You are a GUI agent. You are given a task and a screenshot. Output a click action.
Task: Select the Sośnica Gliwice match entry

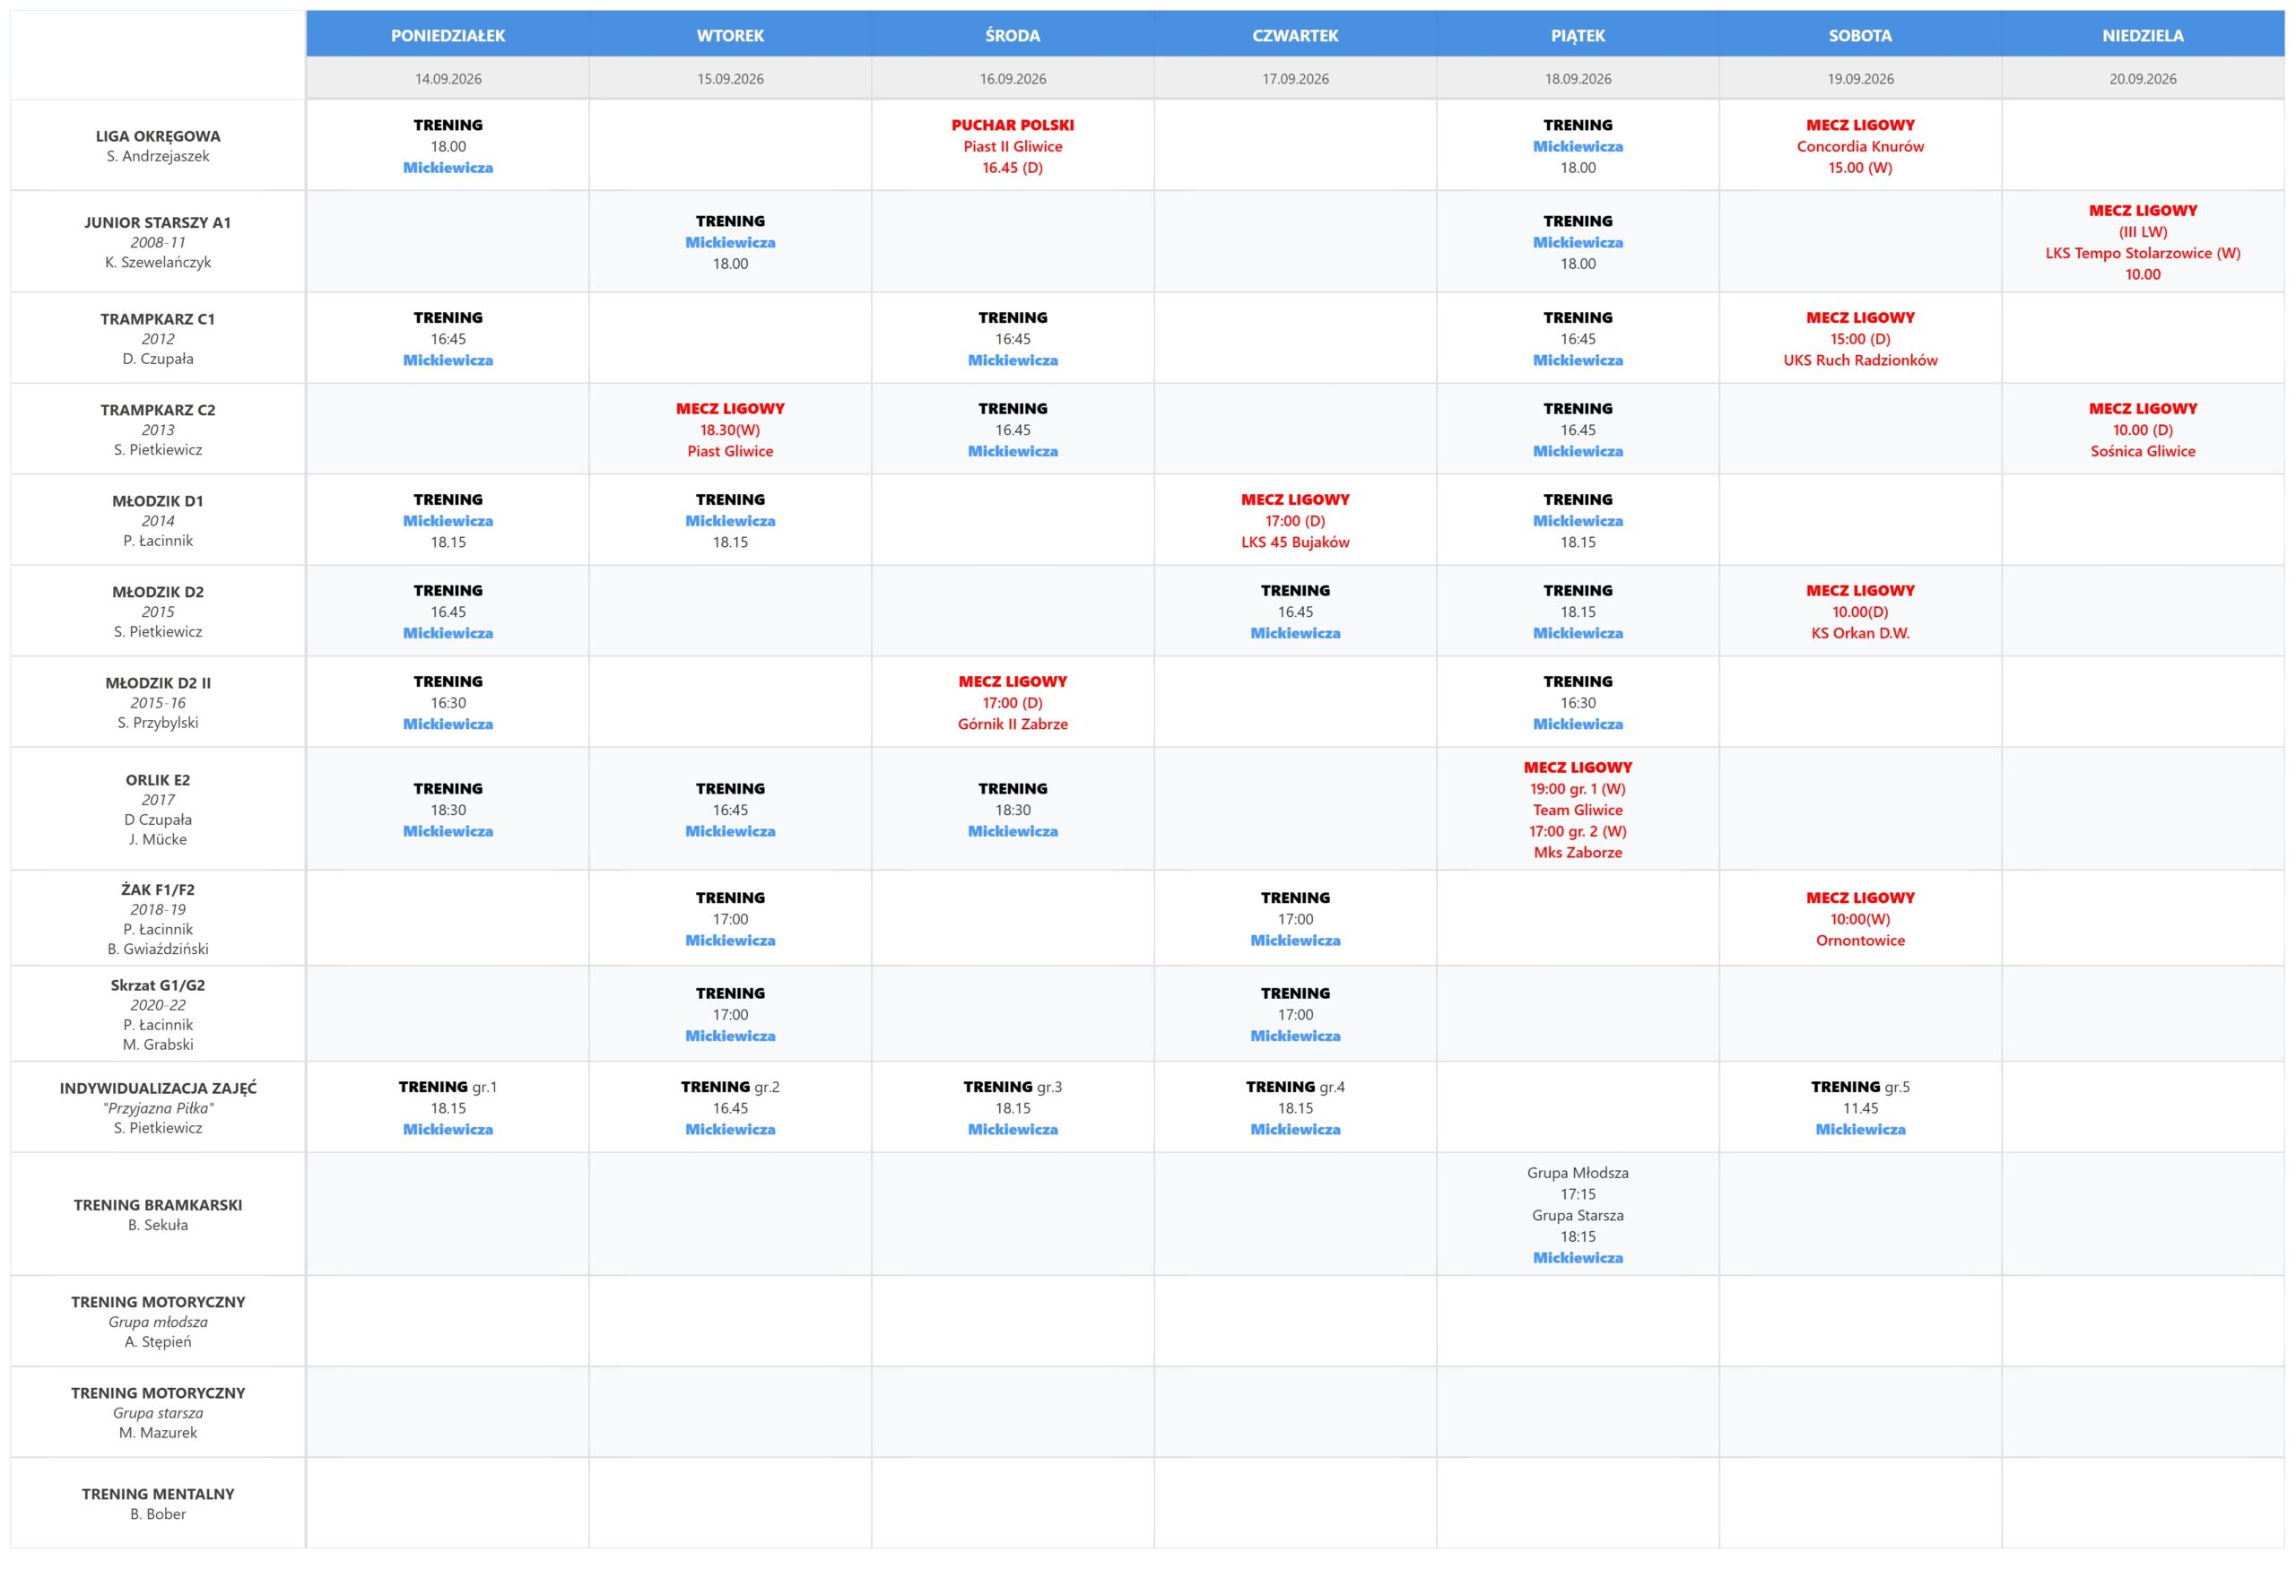[x=2142, y=429]
